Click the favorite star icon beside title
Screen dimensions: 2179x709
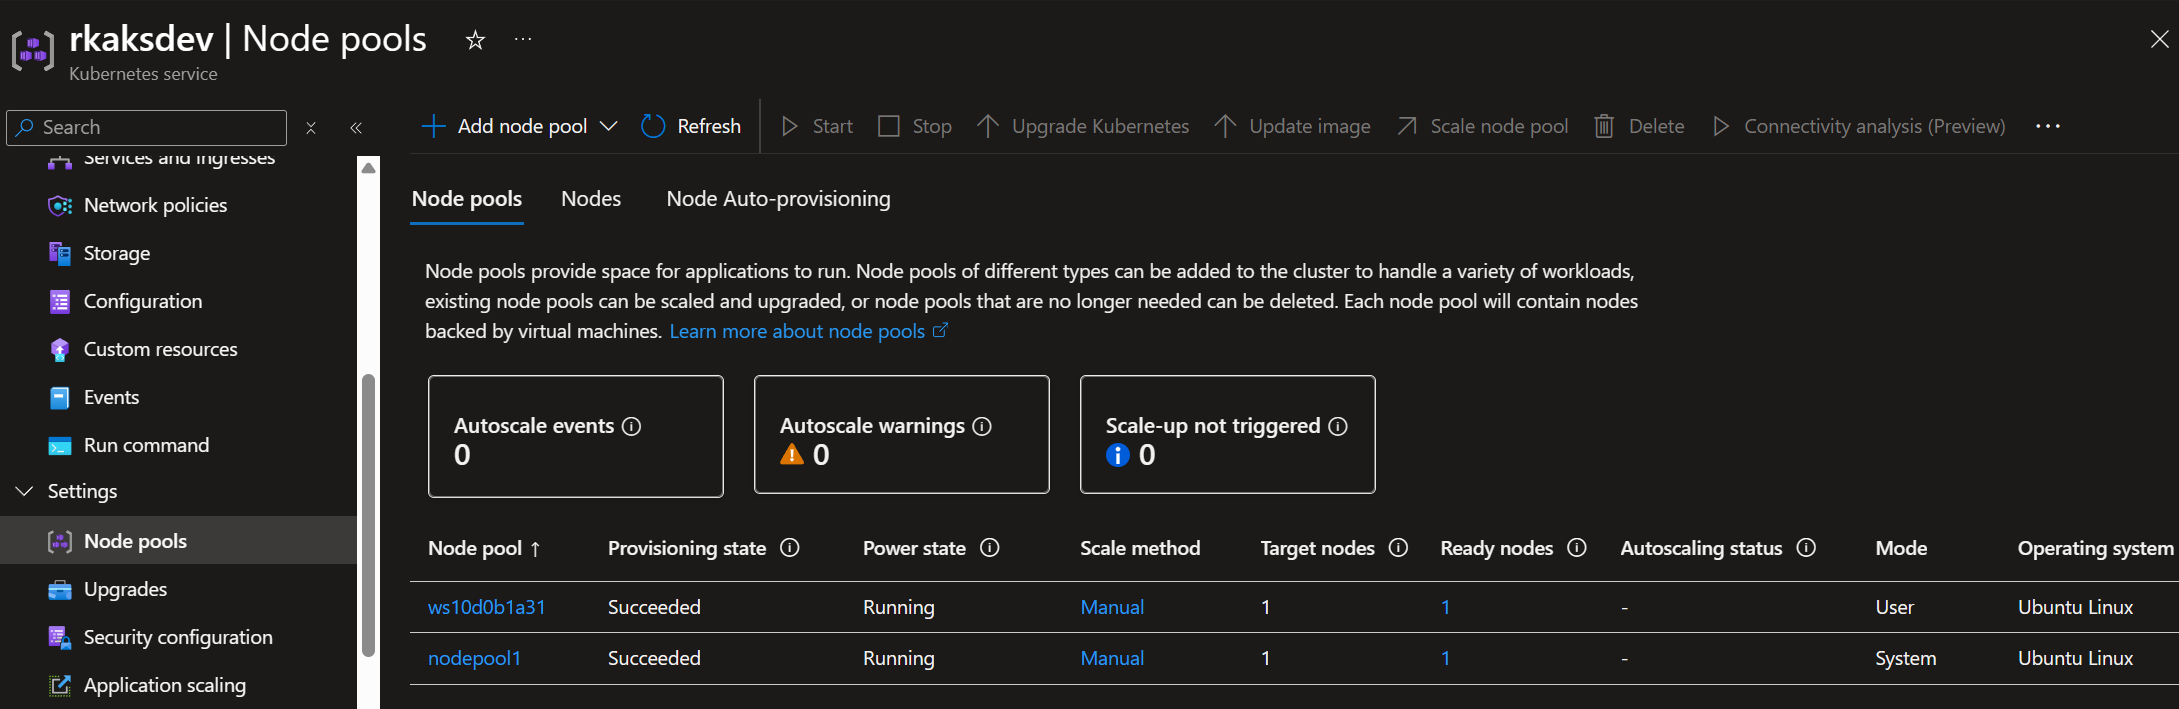(x=475, y=40)
